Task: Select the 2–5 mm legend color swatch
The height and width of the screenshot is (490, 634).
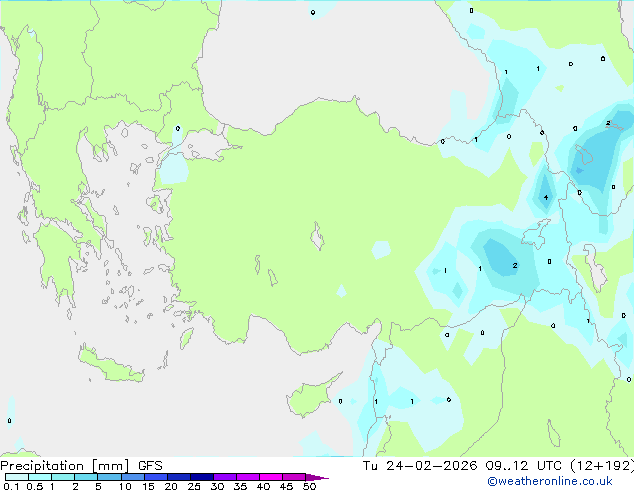Action: tap(86, 477)
